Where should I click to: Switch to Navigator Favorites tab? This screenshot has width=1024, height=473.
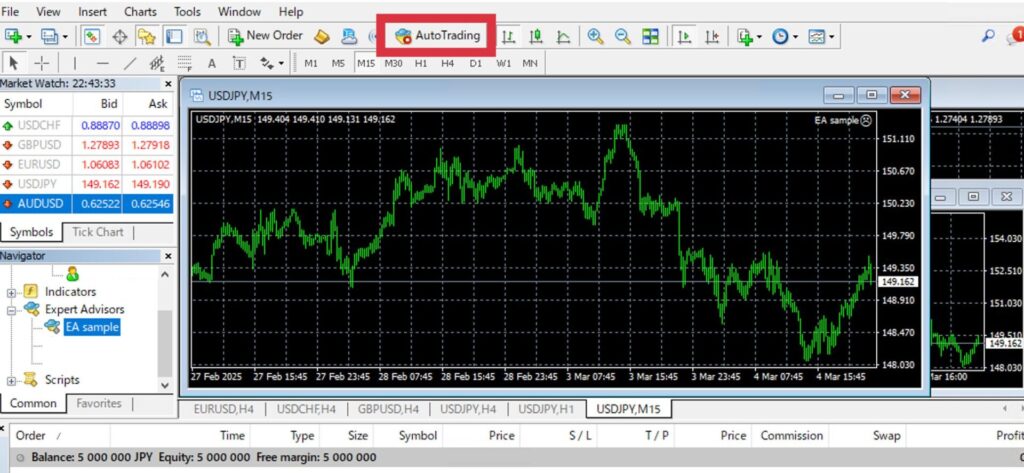[x=99, y=403]
